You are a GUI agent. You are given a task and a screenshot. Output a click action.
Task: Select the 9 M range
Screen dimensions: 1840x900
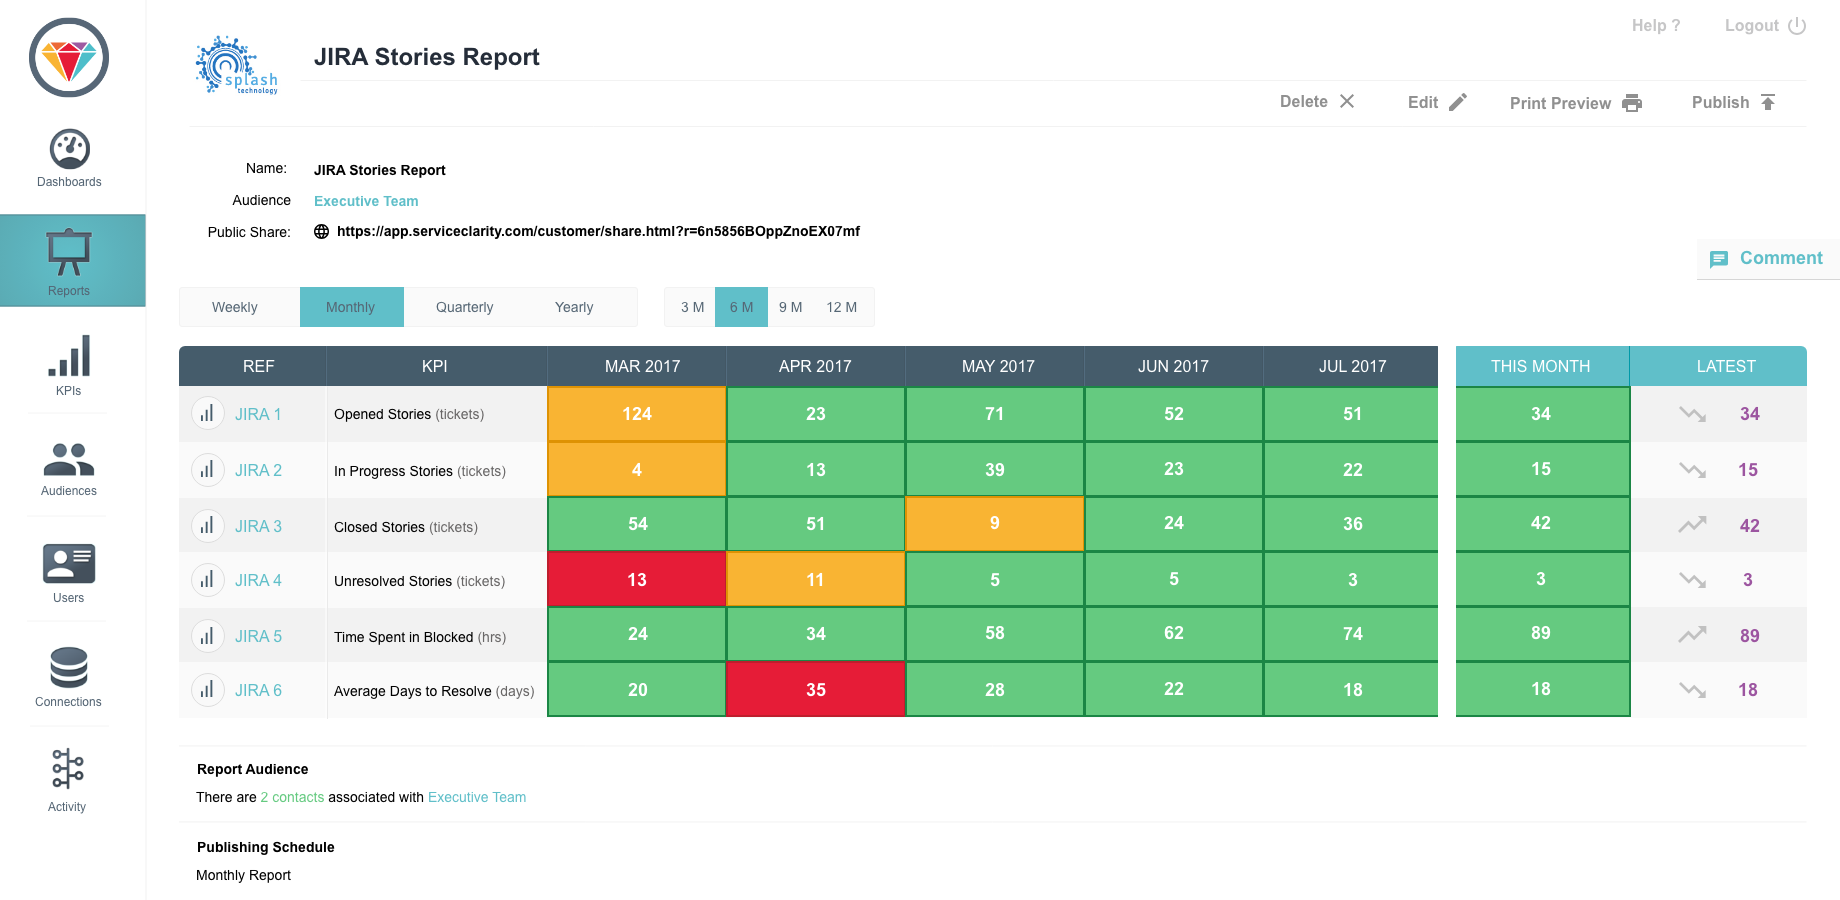(791, 307)
